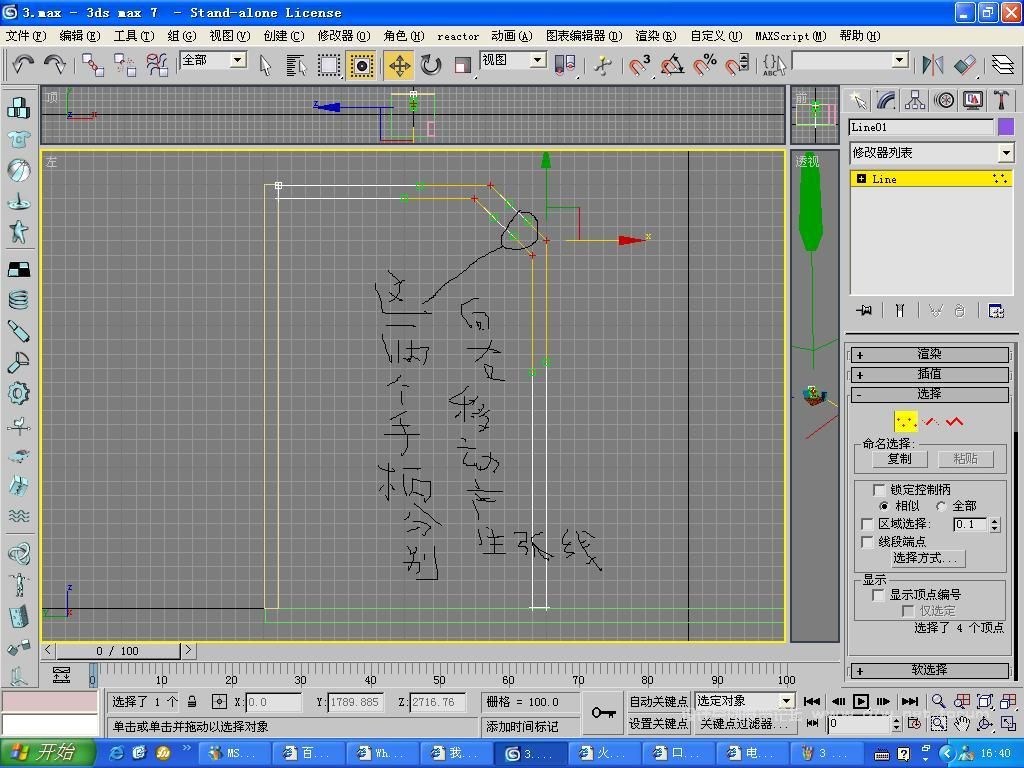Open Configure Modifier Sets icon
1024x768 pixels.
coord(997,310)
